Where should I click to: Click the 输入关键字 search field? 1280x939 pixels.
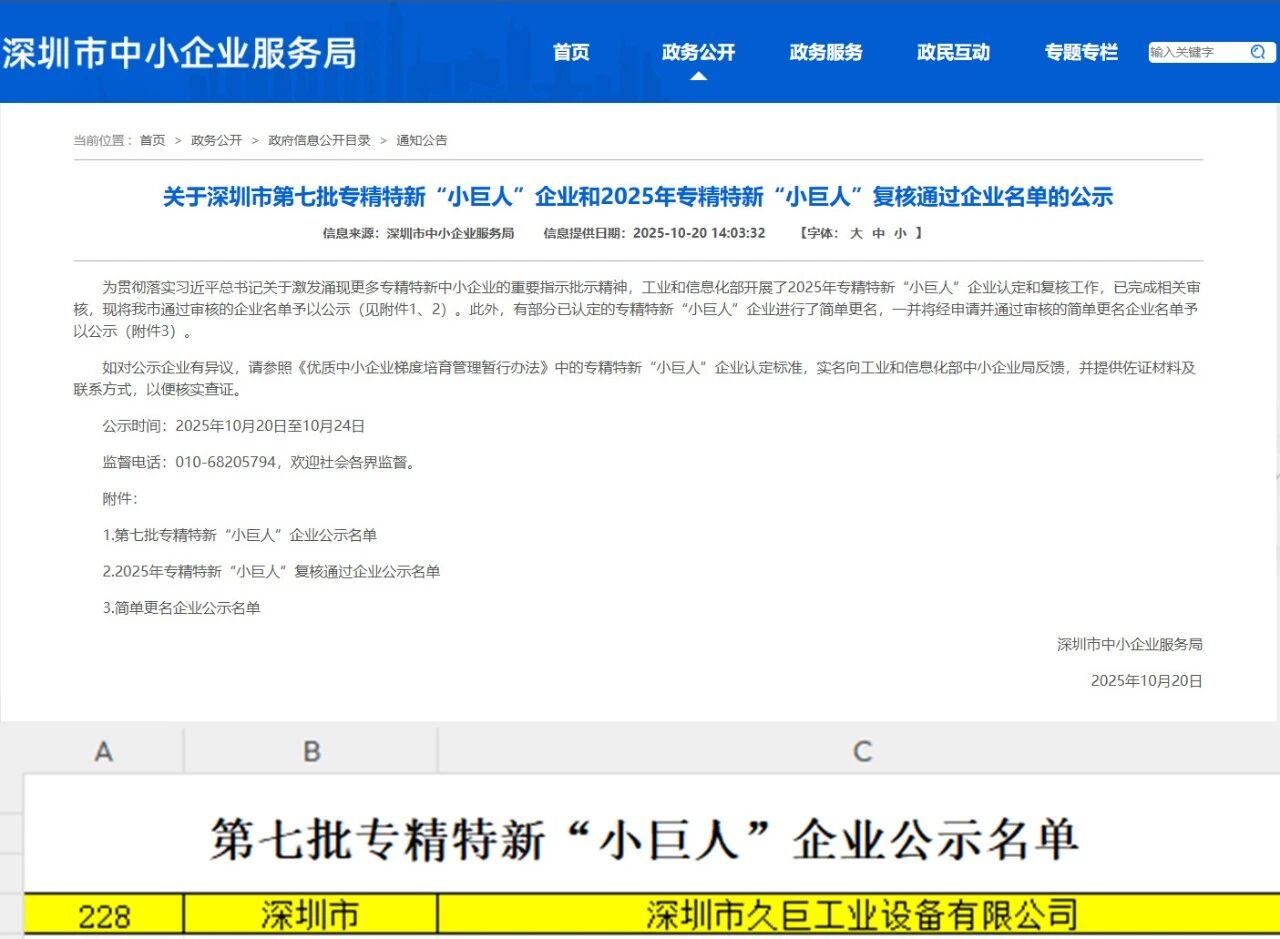tap(1195, 52)
